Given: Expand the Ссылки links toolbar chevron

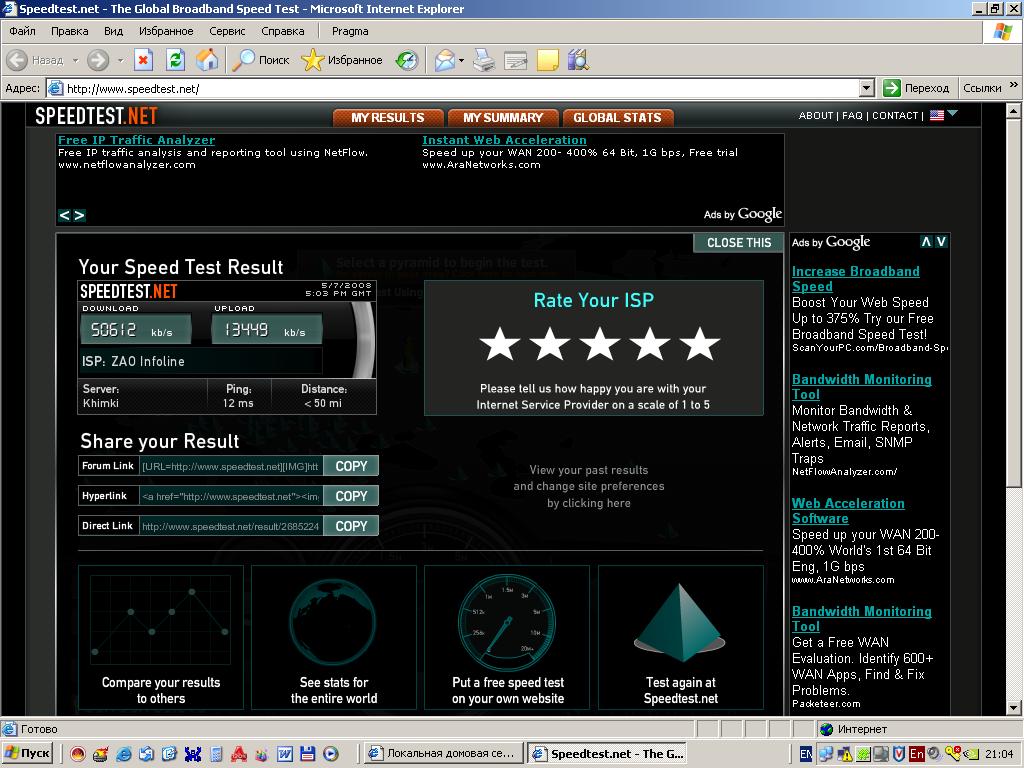Looking at the screenshot, I should tap(1014, 85).
